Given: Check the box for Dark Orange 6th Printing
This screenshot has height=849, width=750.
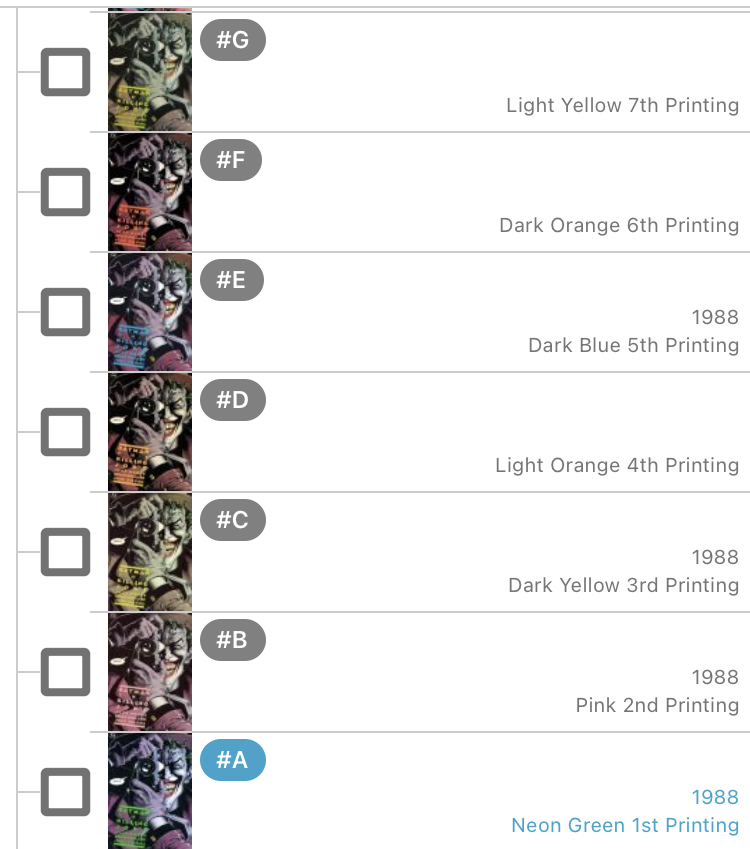Looking at the screenshot, I should coord(66,192).
